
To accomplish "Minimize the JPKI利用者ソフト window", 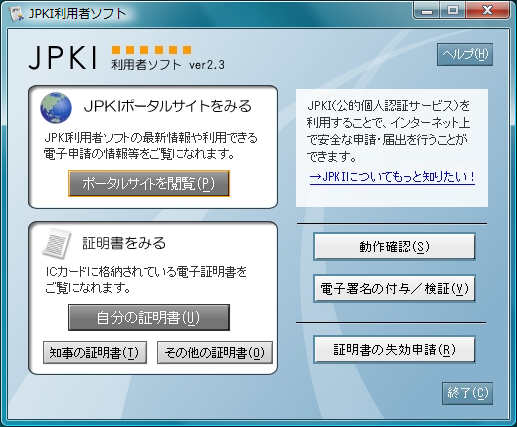I will click(x=427, y=11).
